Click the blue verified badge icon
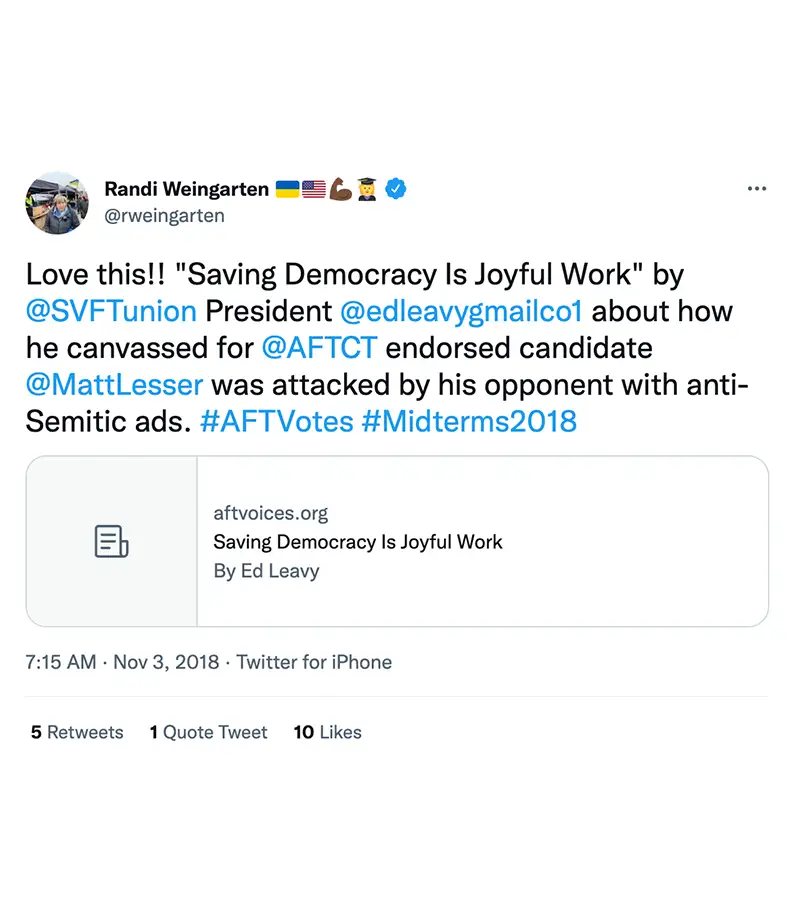 click(396, 188)
